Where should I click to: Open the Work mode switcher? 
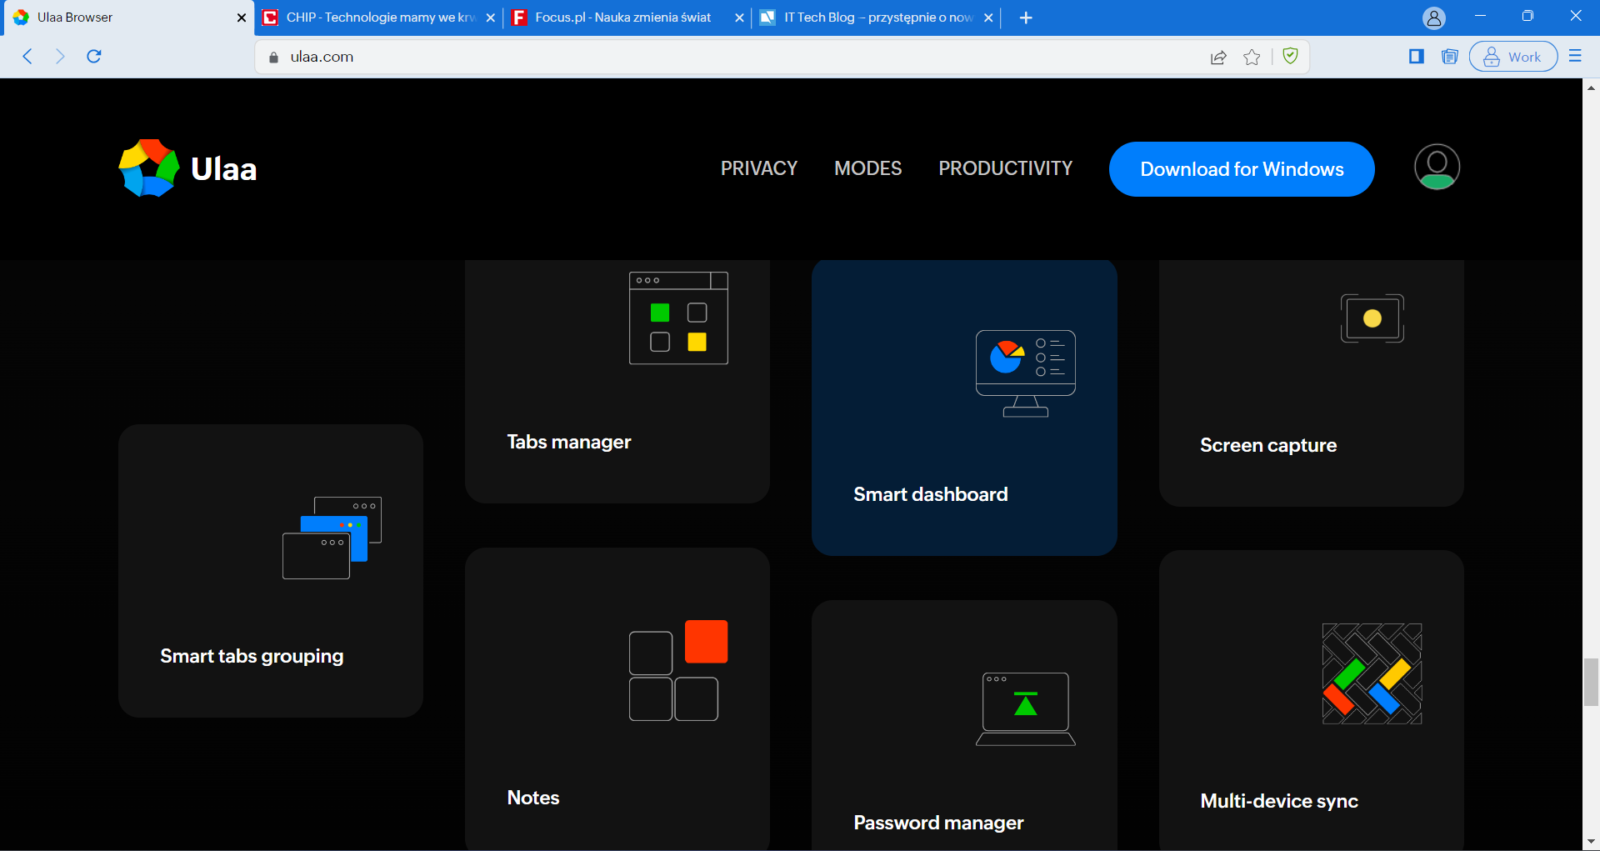1512,57
